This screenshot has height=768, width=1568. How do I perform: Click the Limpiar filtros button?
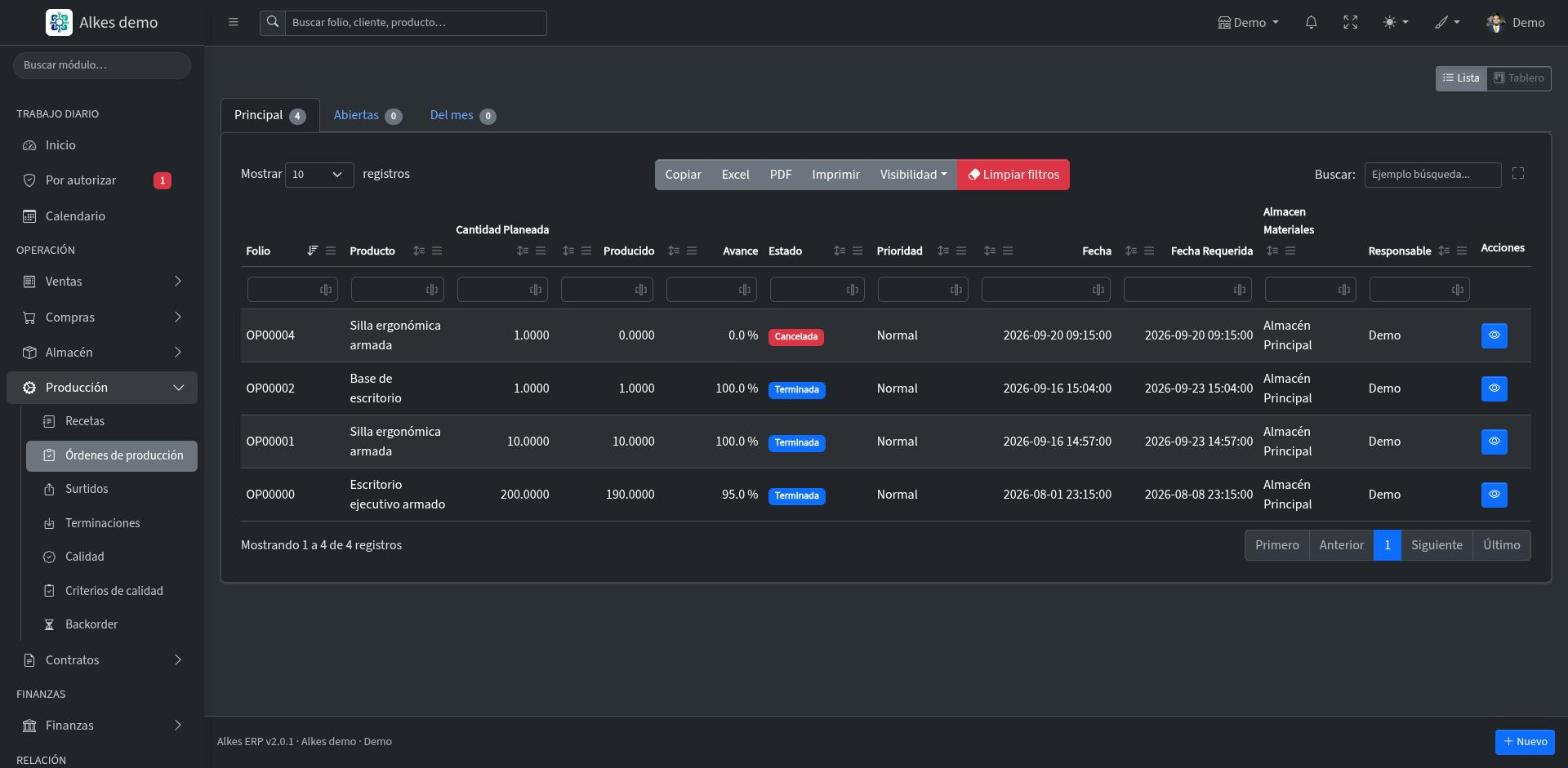[1013, 174]
